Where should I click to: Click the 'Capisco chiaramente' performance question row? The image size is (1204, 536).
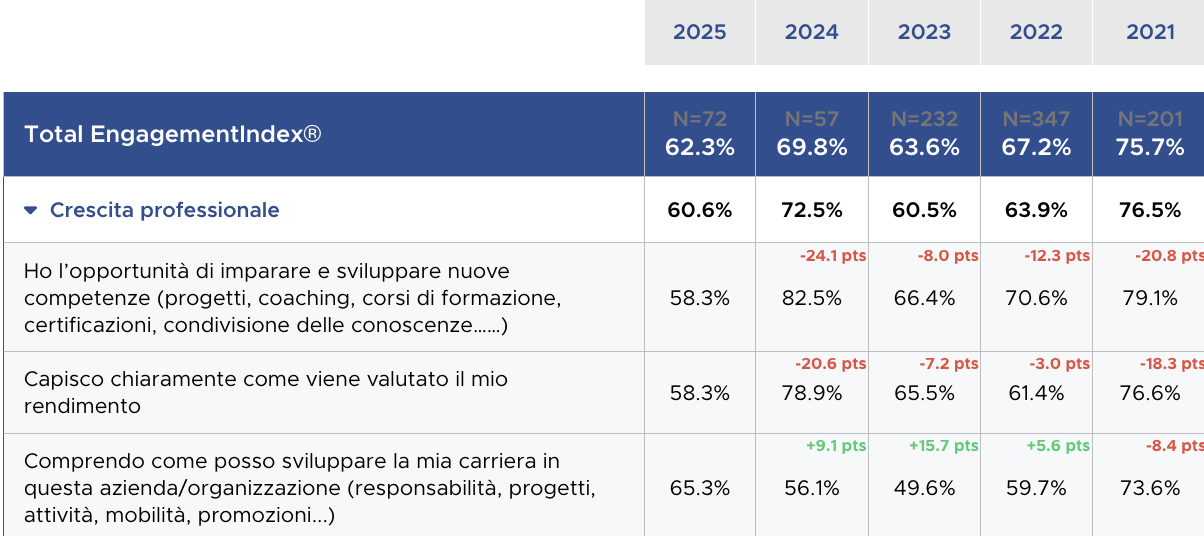coord(266,392)
